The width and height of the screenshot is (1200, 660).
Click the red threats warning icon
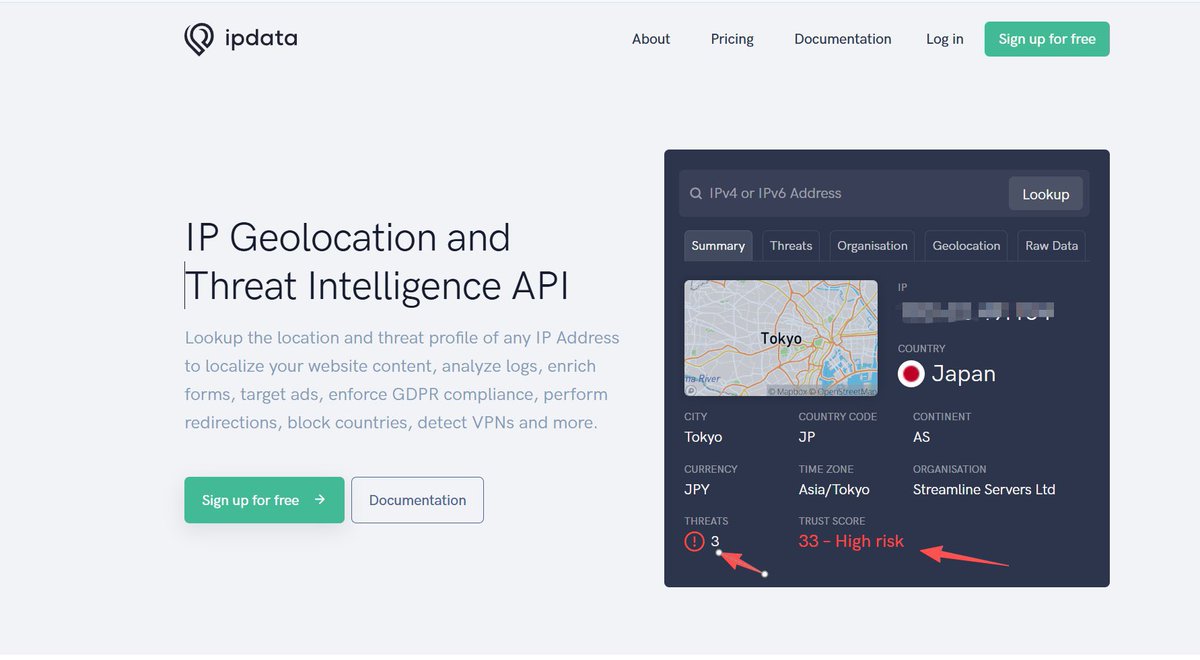click(x=694, y=542)
